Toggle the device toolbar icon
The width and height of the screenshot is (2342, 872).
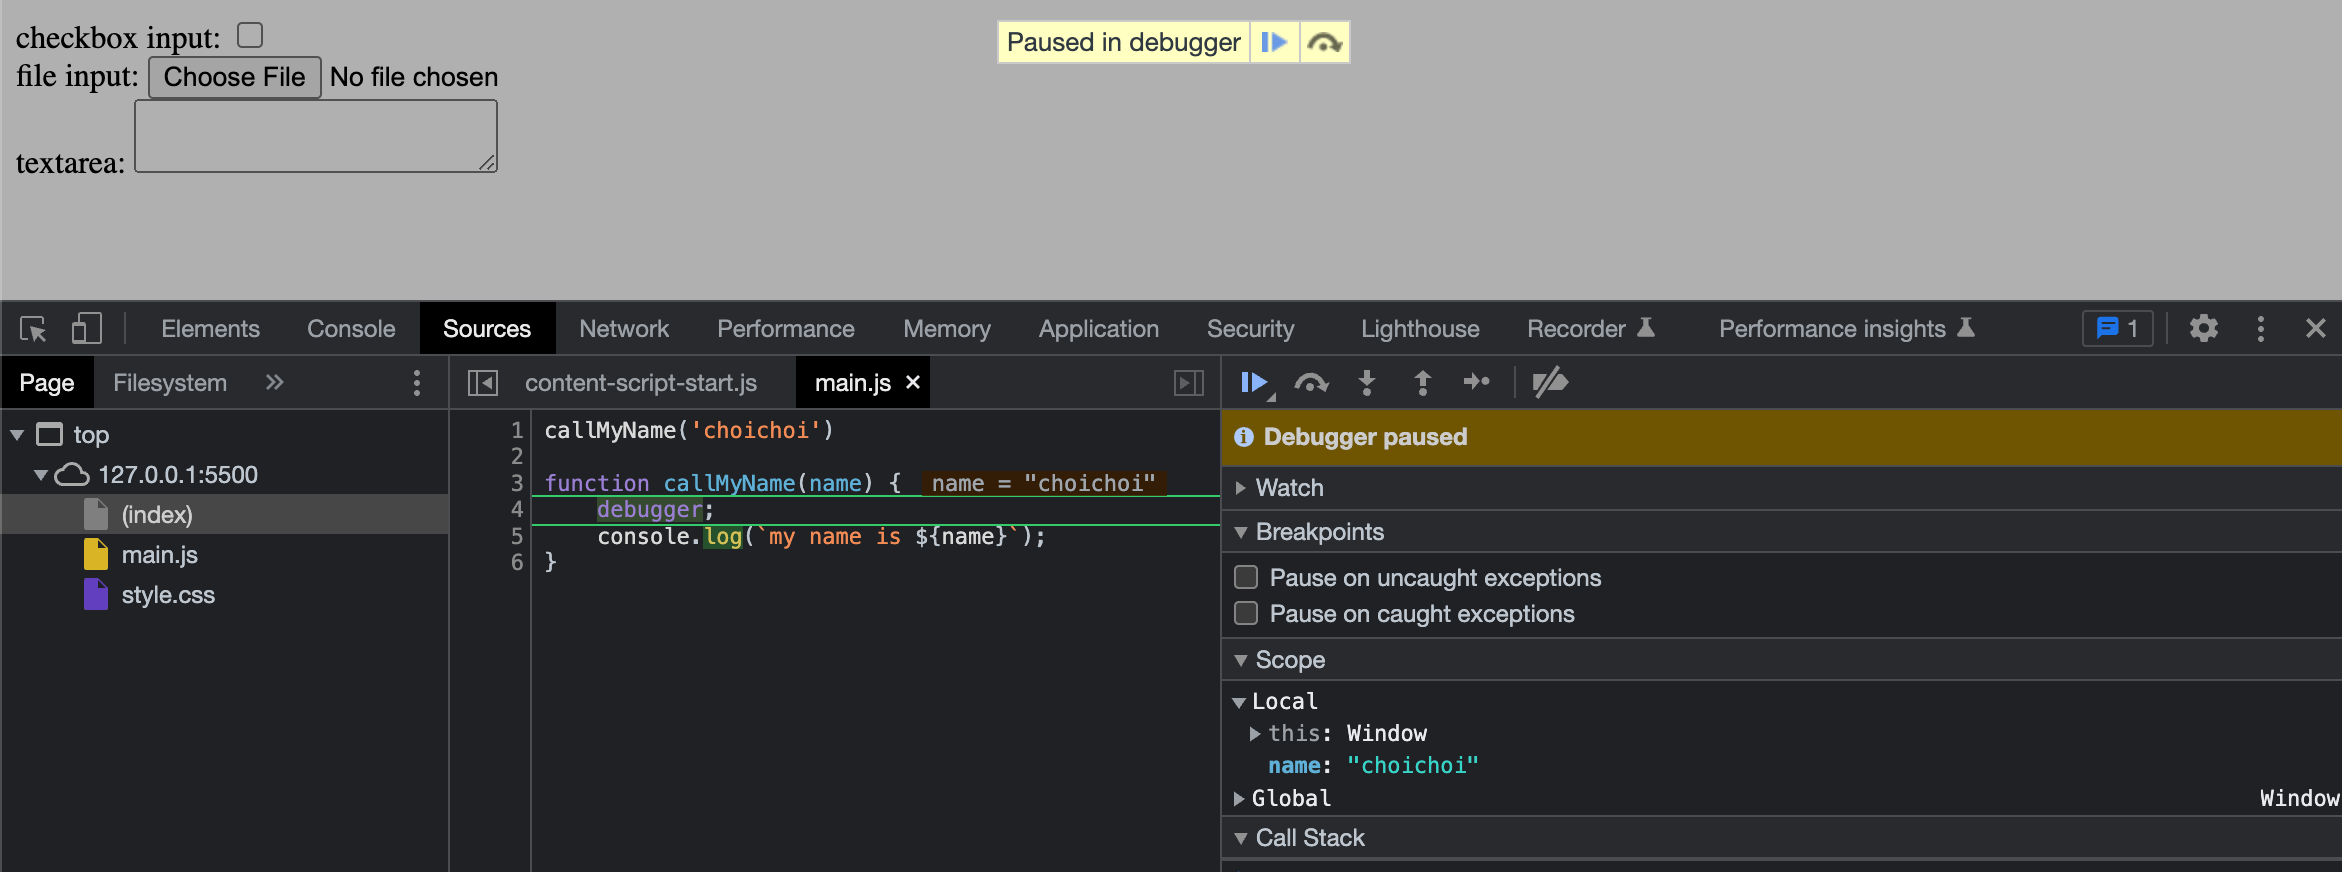pyautogui.click(x=87, y=329)
